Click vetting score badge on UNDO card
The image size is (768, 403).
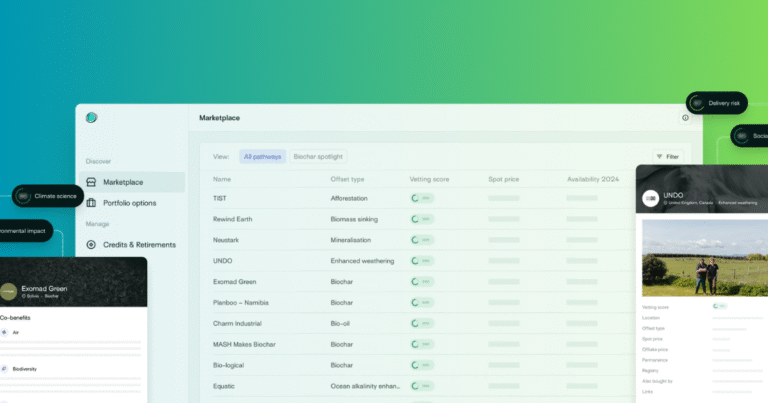pos(720,306)
